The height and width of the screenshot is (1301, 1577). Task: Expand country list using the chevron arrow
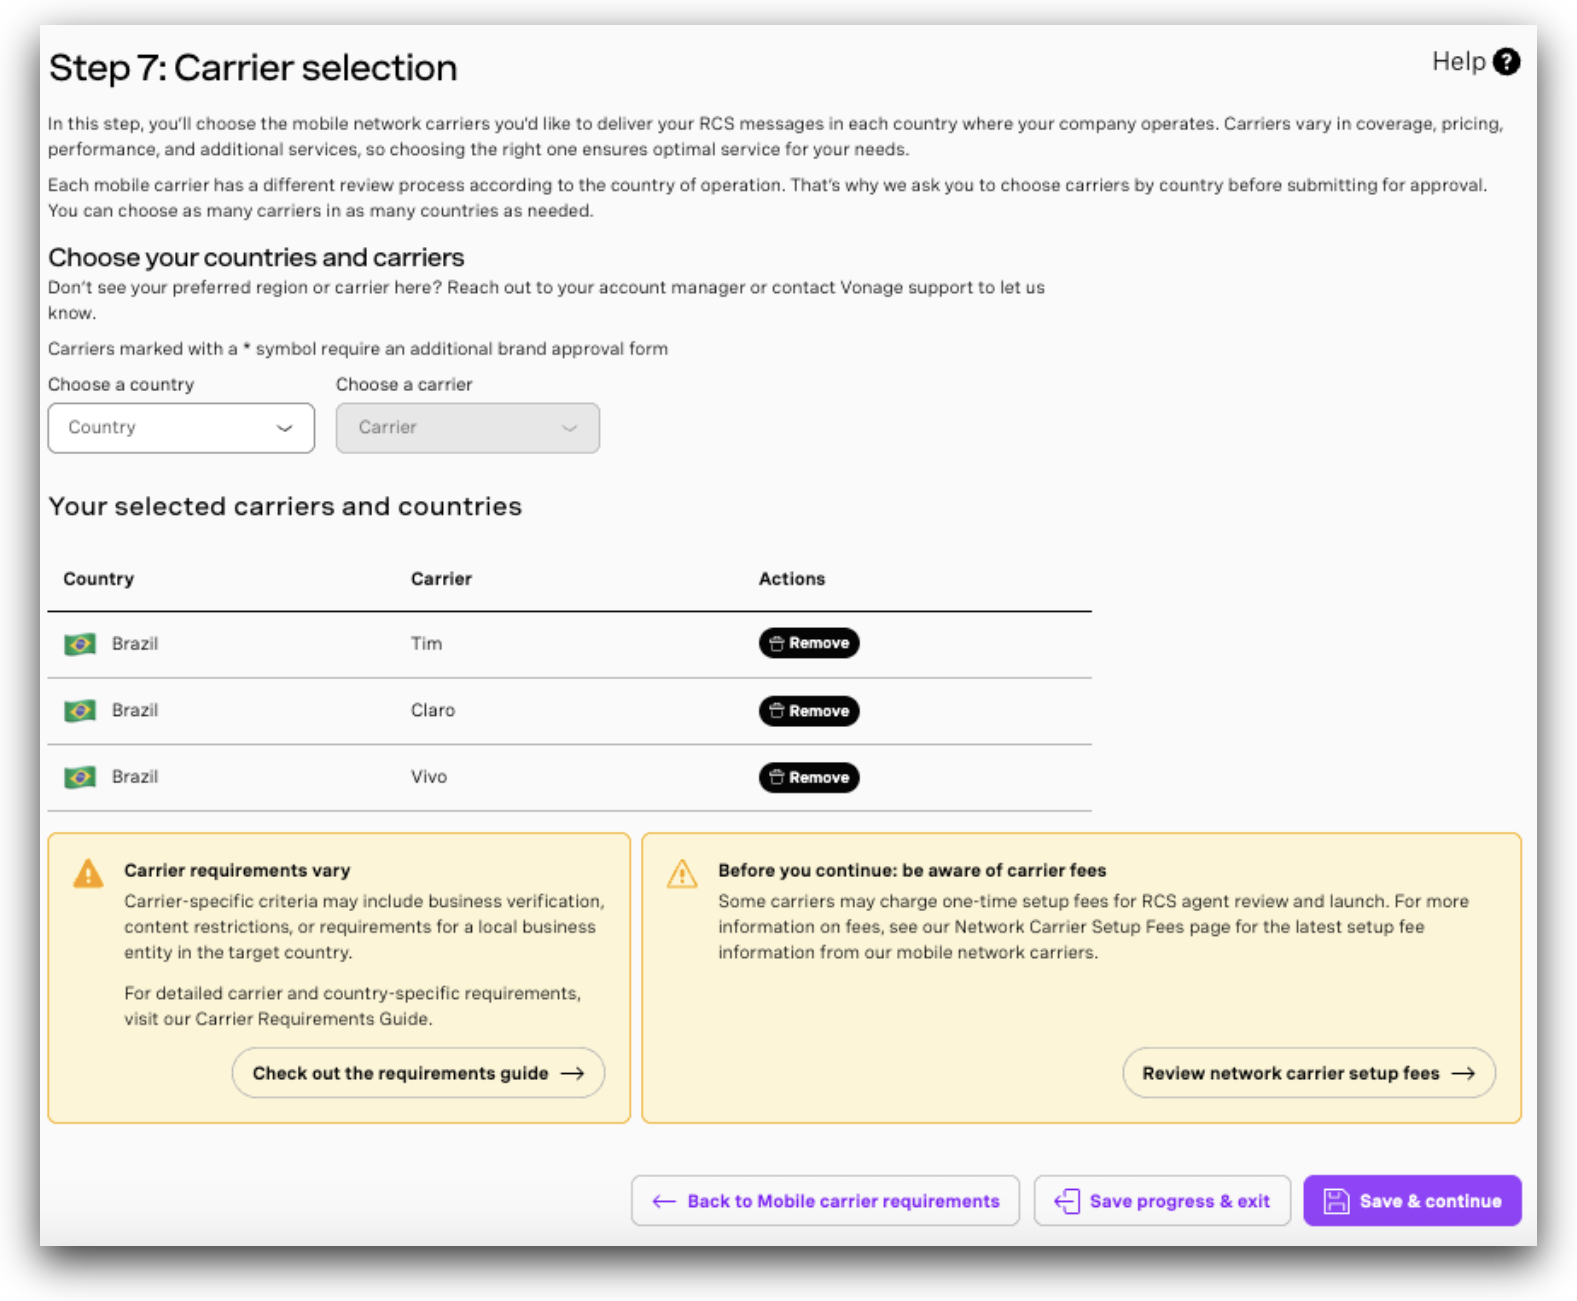[x=285, y=428]
